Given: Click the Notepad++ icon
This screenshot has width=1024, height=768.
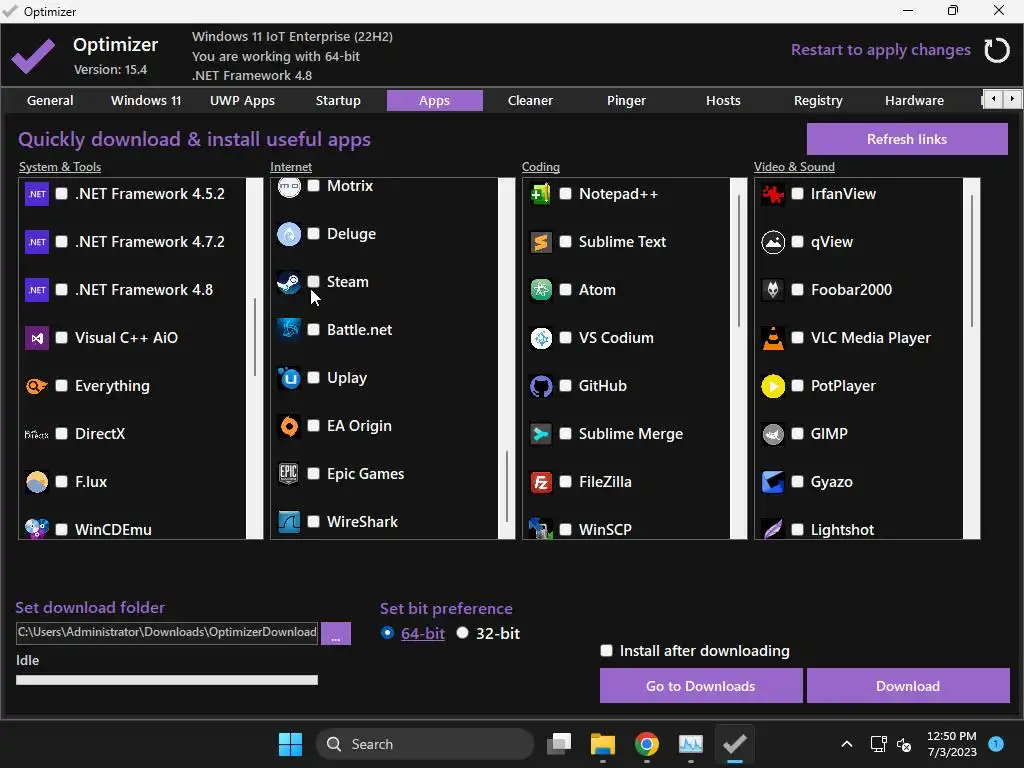Looking at the screenshot, I should [x=541, y=194].
